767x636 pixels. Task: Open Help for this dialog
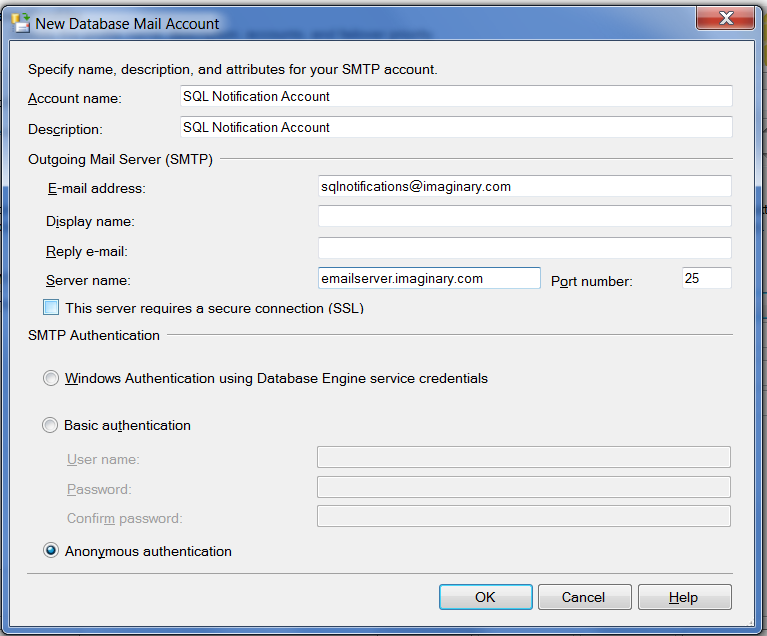click(x=684, y=597)
